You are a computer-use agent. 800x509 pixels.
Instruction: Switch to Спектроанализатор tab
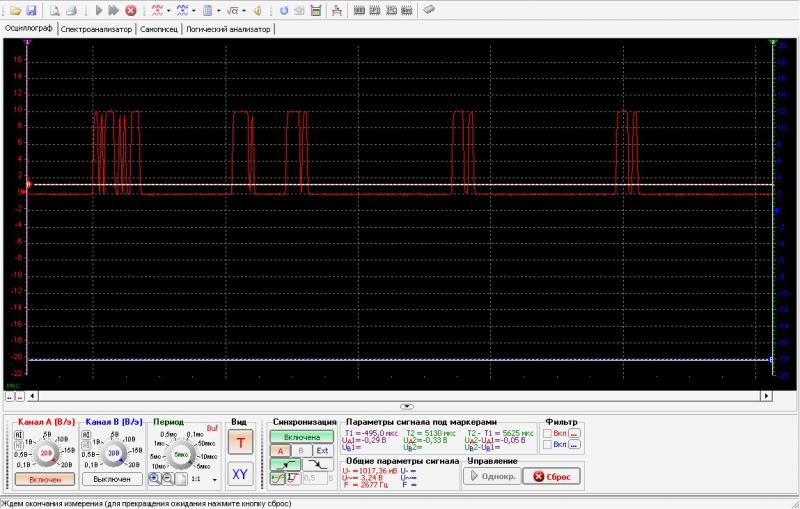(x=96, y=29)
